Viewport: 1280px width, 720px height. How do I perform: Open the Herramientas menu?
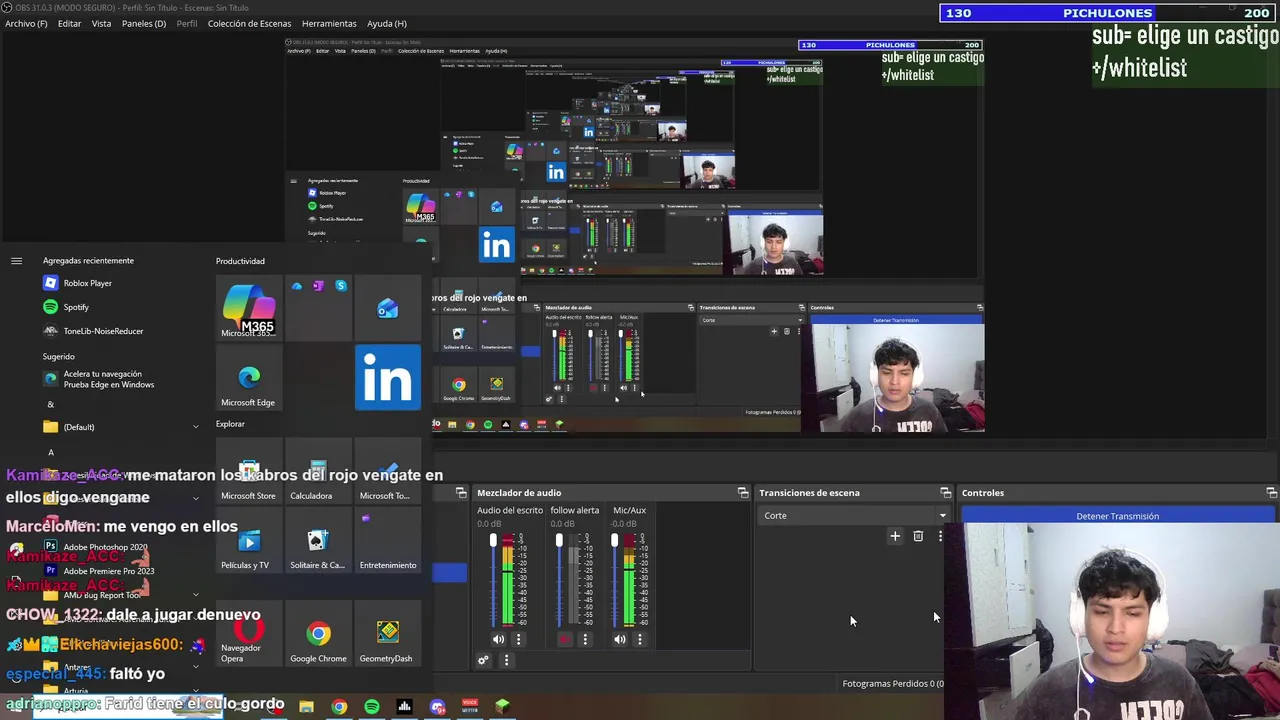329,23
